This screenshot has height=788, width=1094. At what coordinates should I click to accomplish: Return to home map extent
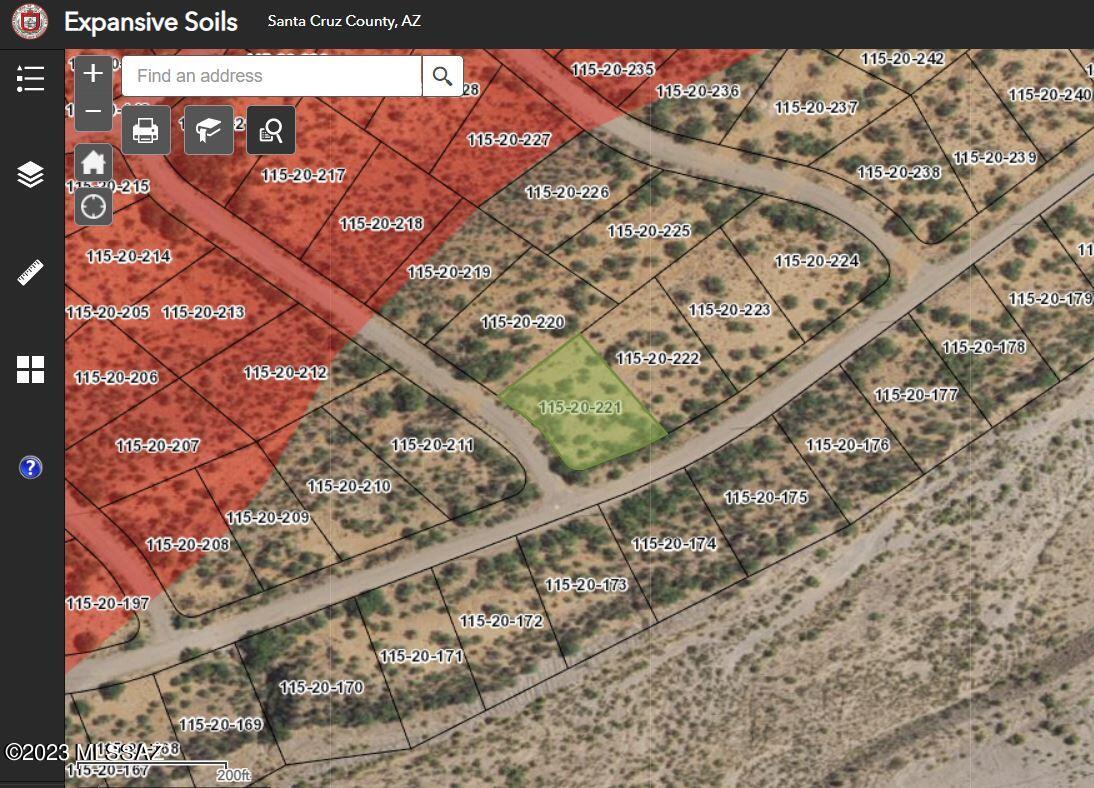coord(93,163)
